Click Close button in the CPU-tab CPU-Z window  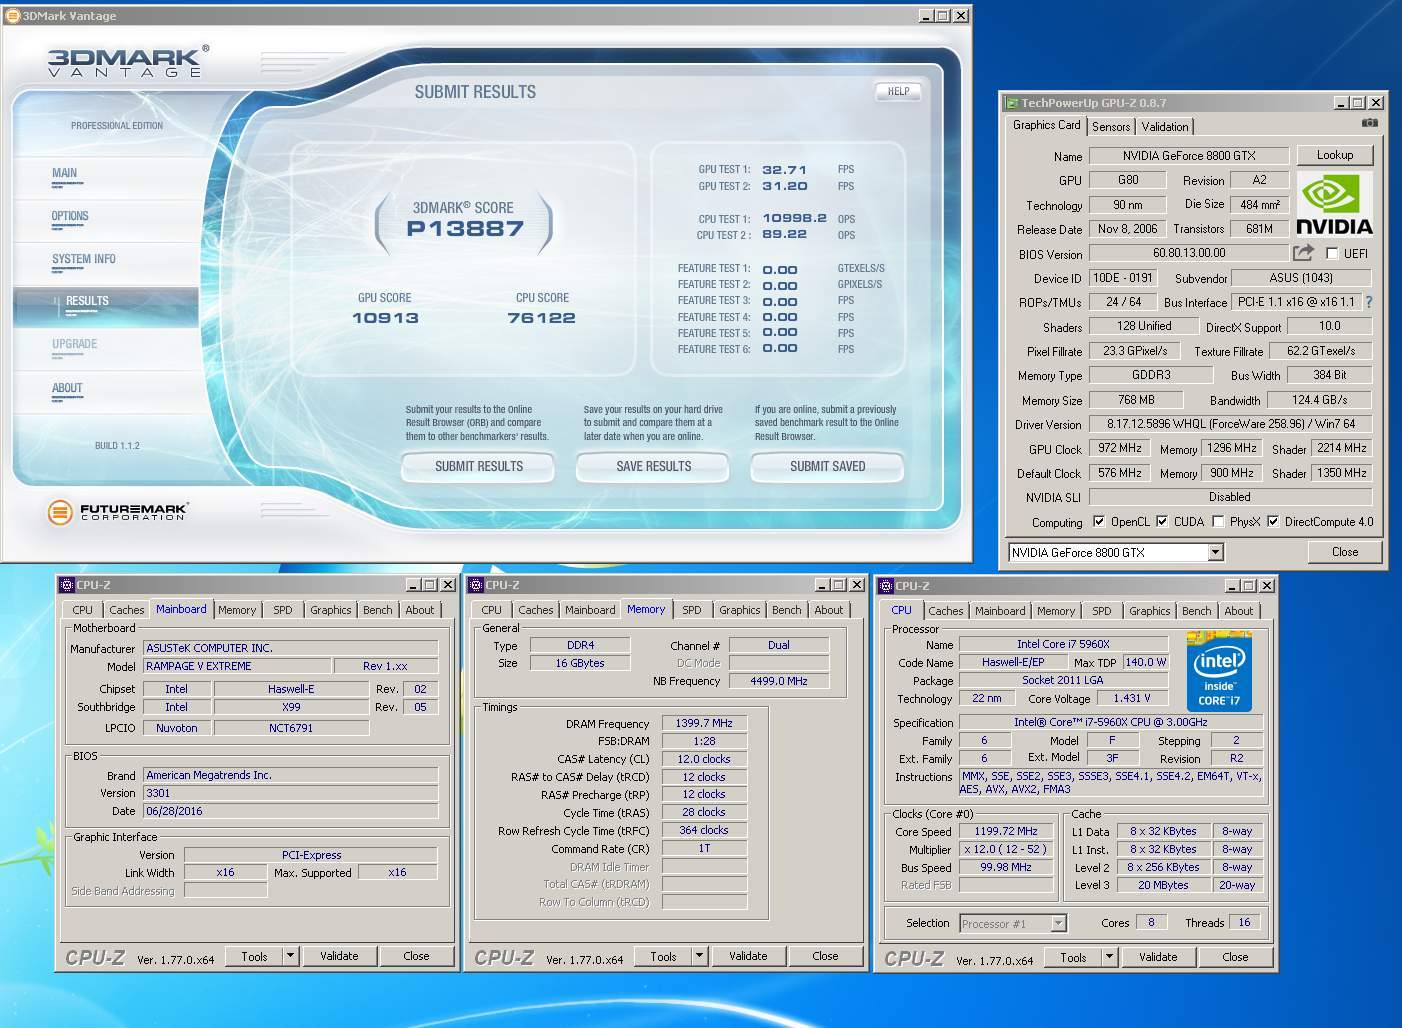(x=1235, y=957)
